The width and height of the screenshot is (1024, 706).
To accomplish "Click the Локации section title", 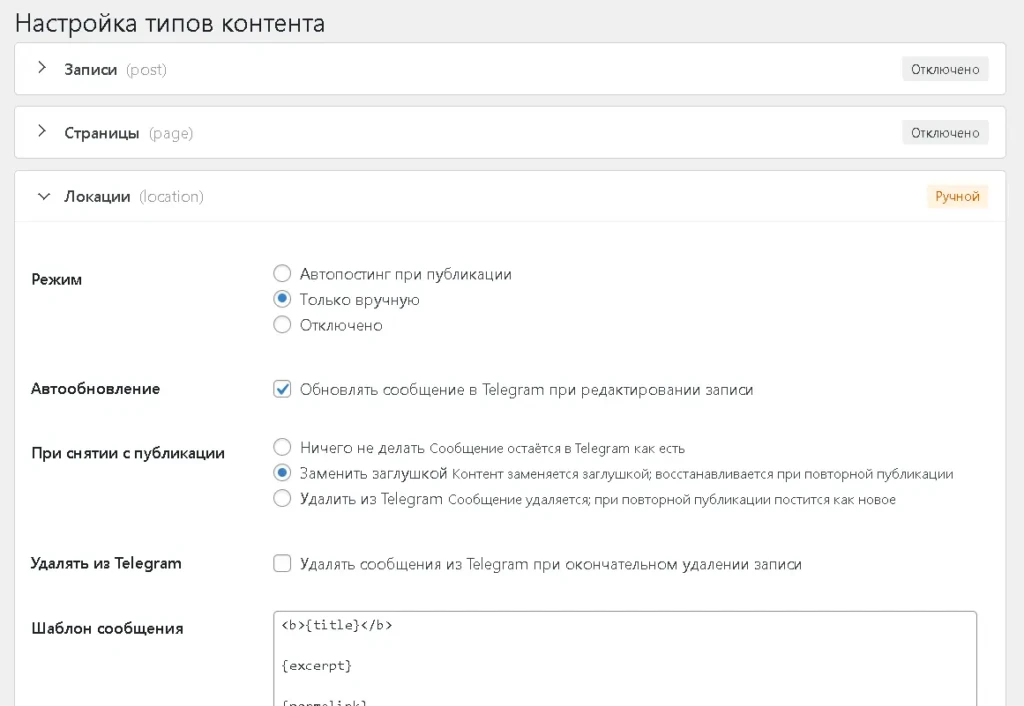I will tap(97, 197).
